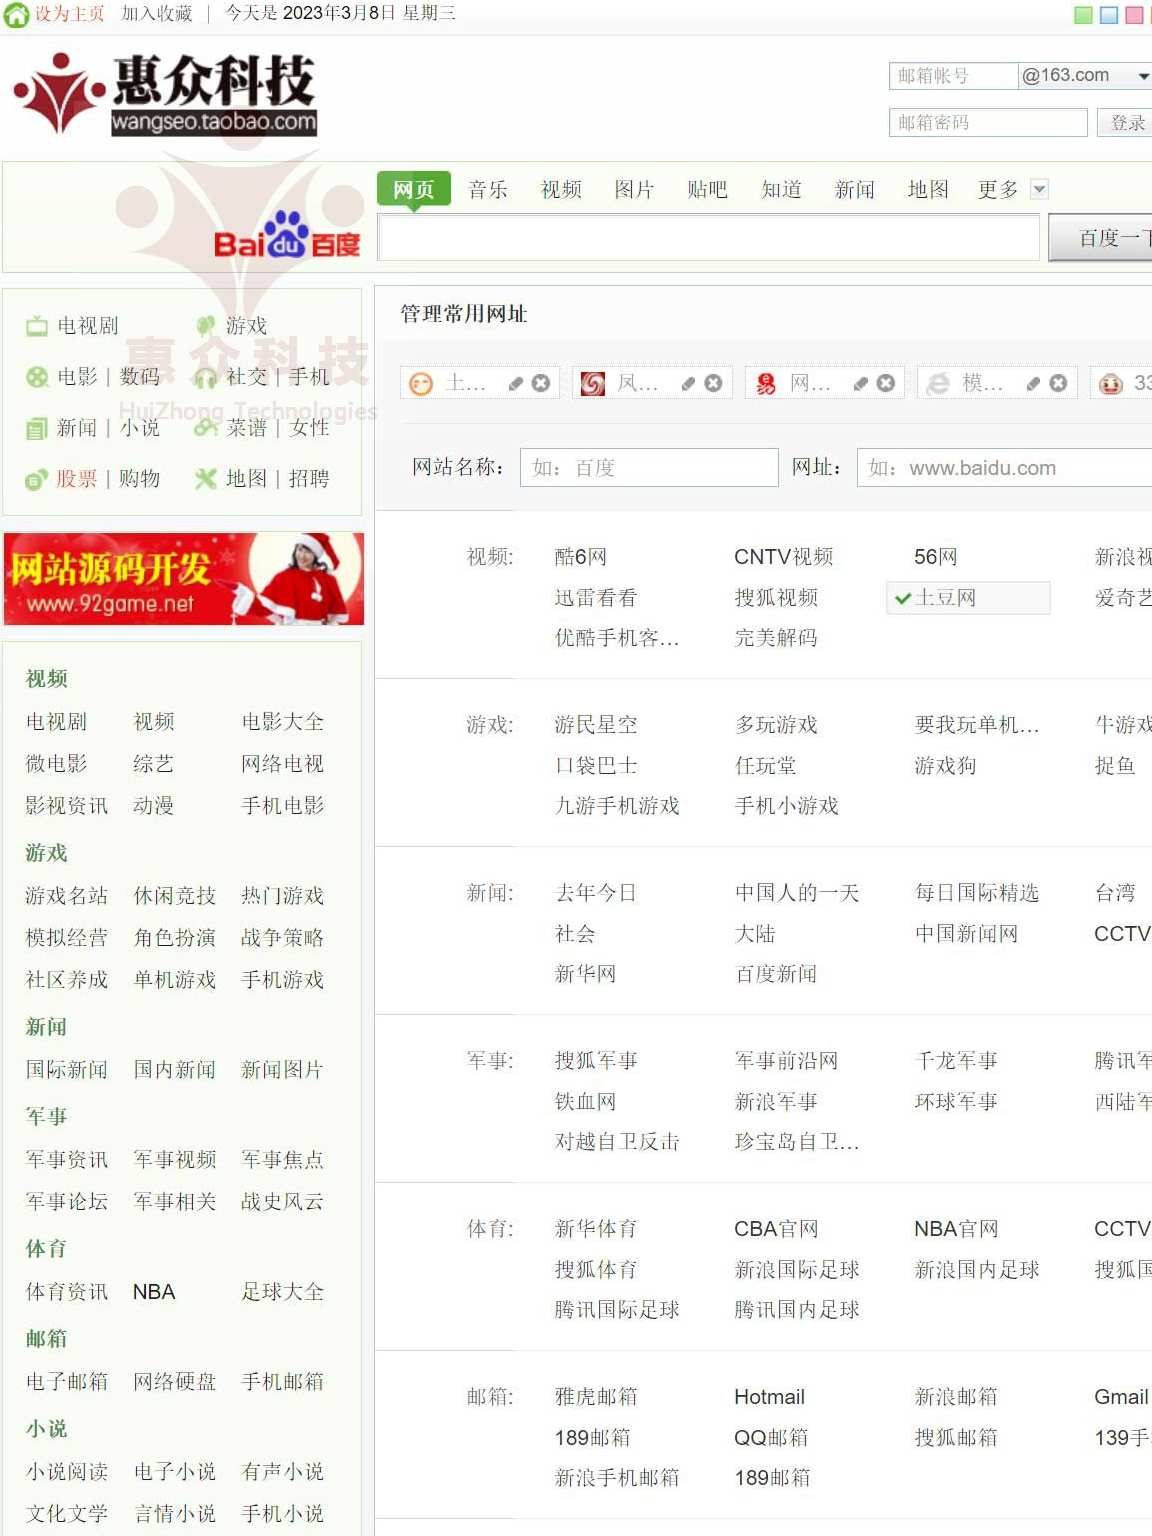The image size is (1152, 1536).
Task: Click the 电影 film reel icon
Action: click(37, 377)
